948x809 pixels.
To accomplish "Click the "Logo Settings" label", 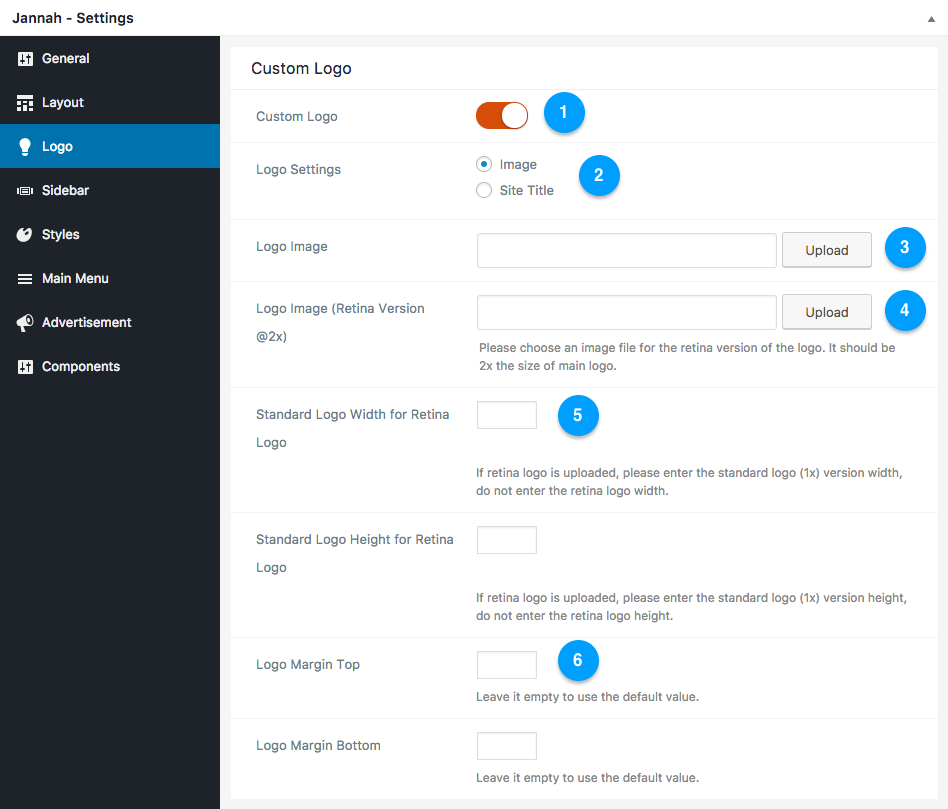I will click(x=298, y=170).
